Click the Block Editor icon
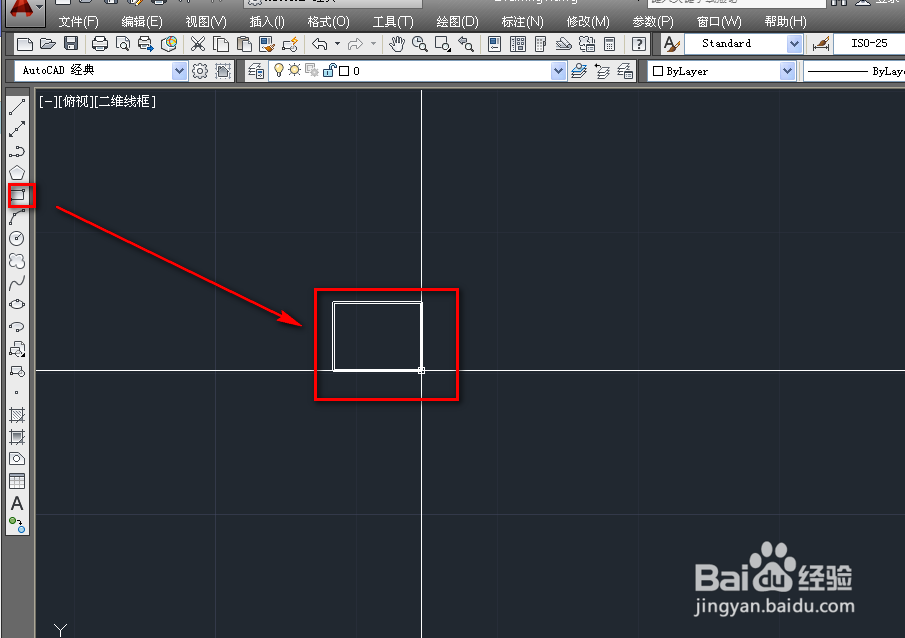Screen dimensions: 905x638 (x=290, y=44)
